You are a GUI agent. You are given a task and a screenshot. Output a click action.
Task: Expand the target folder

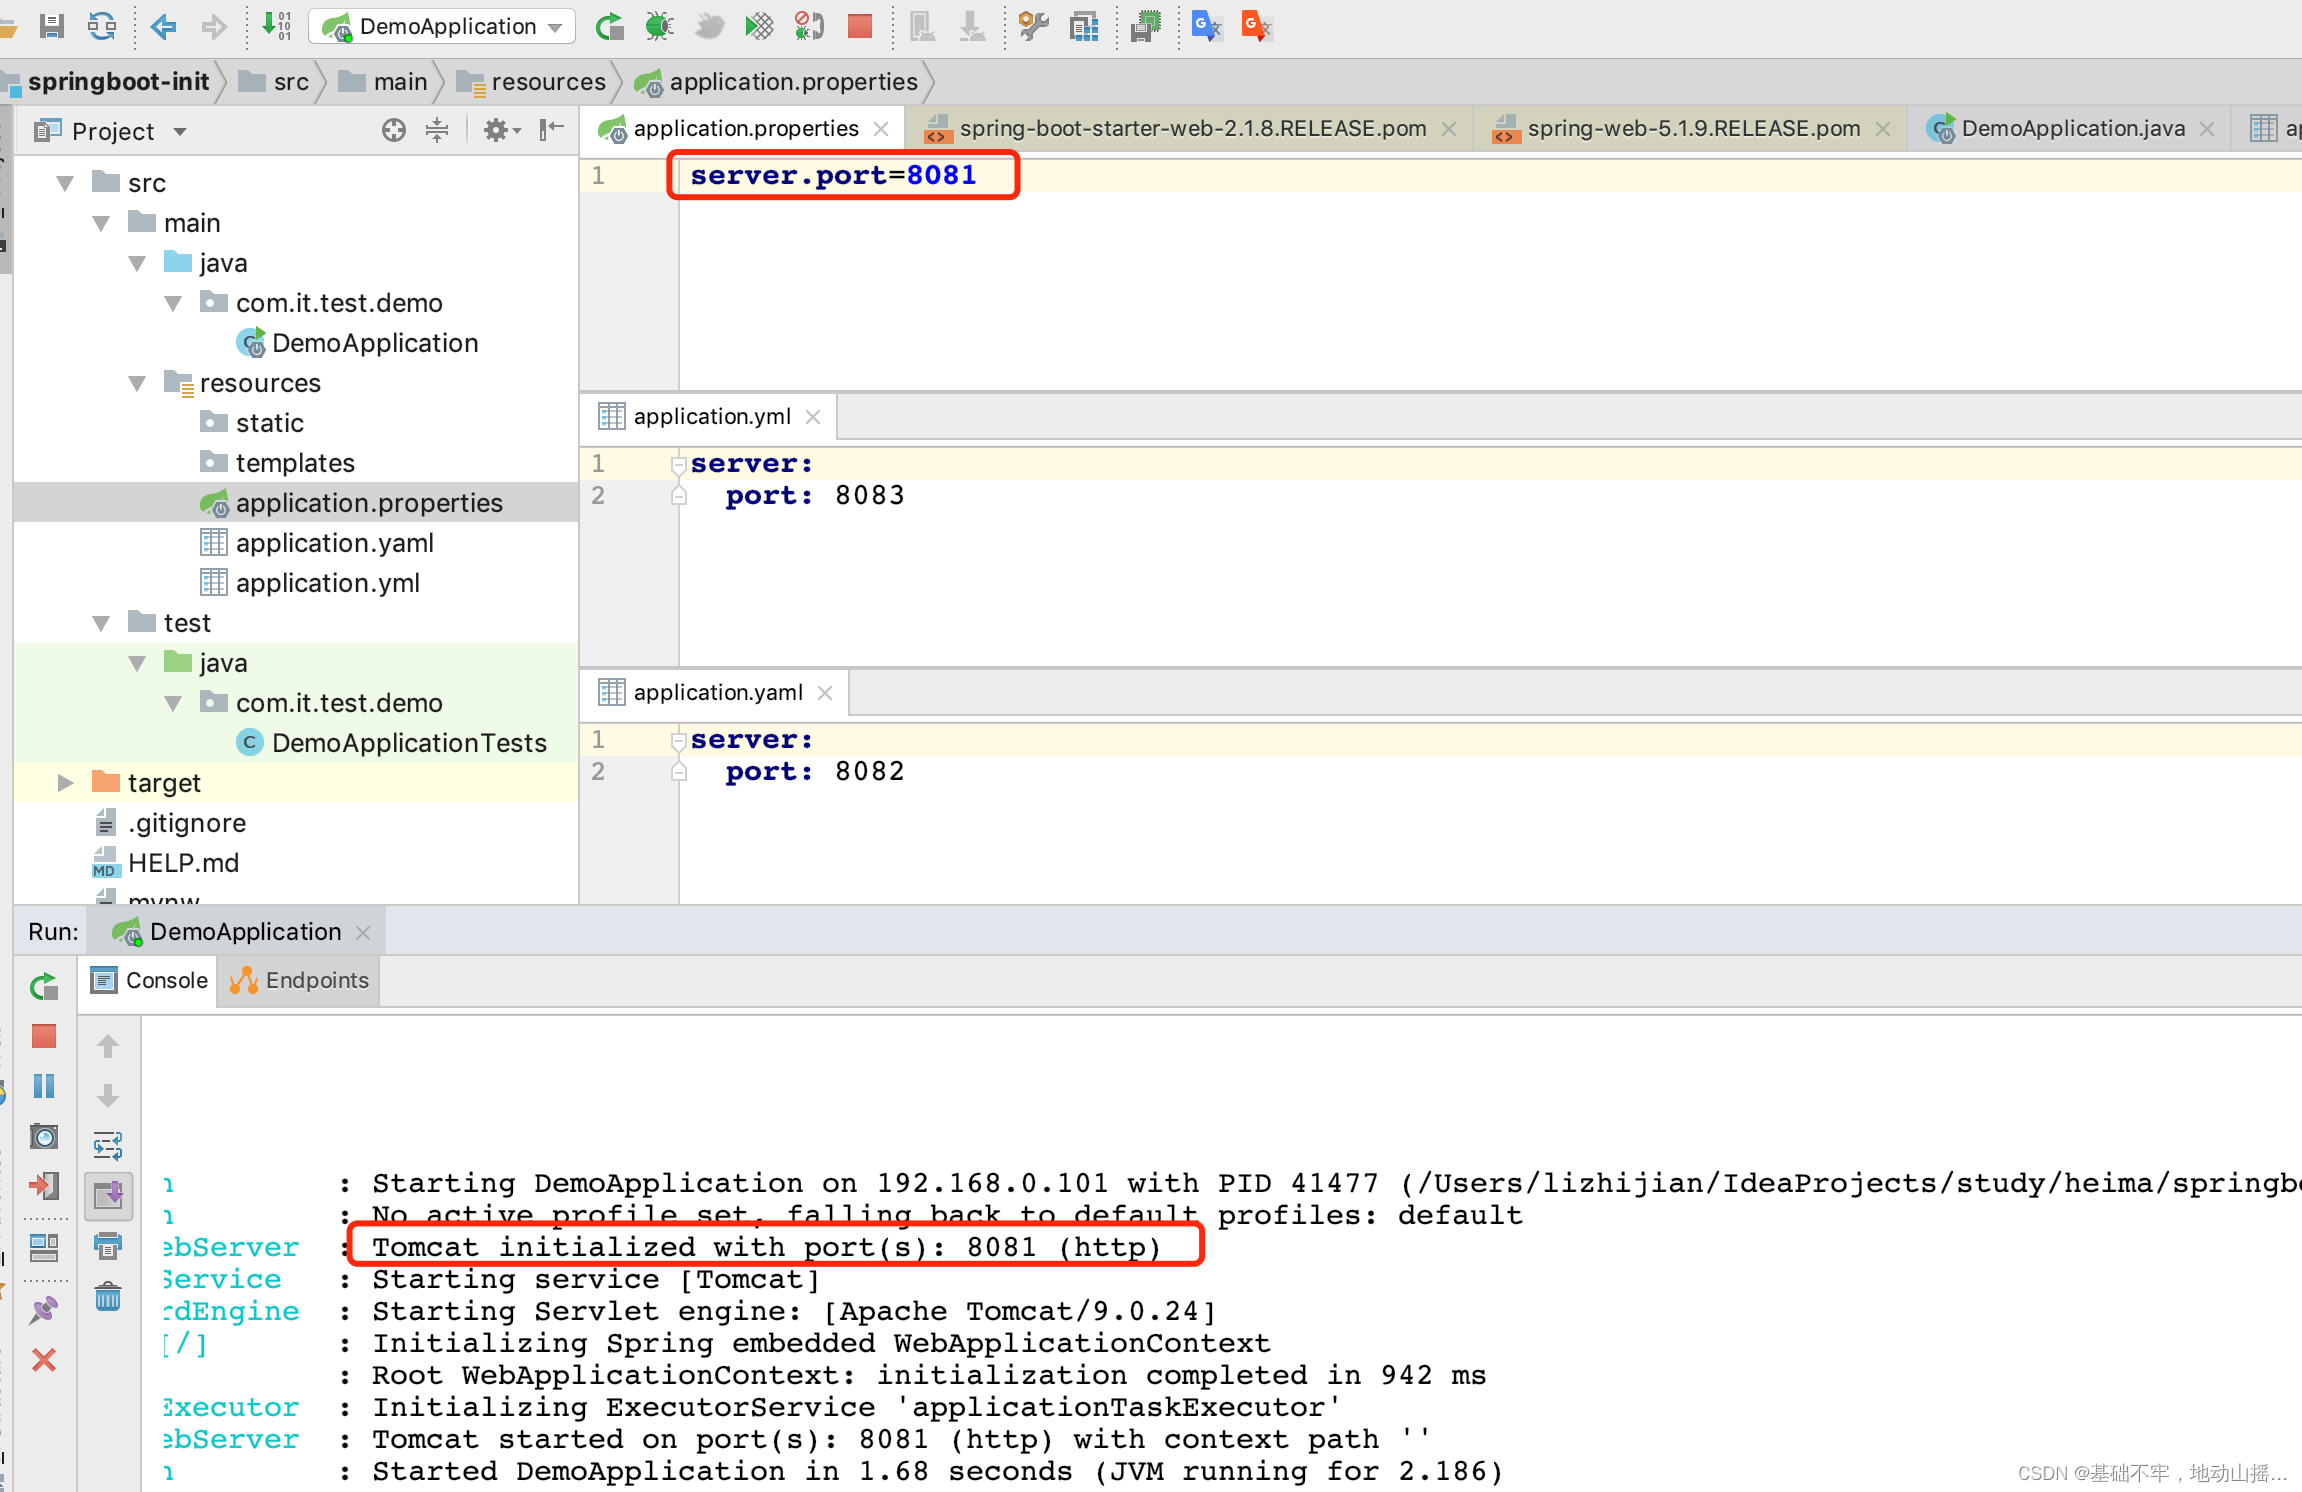click(66, 783)
